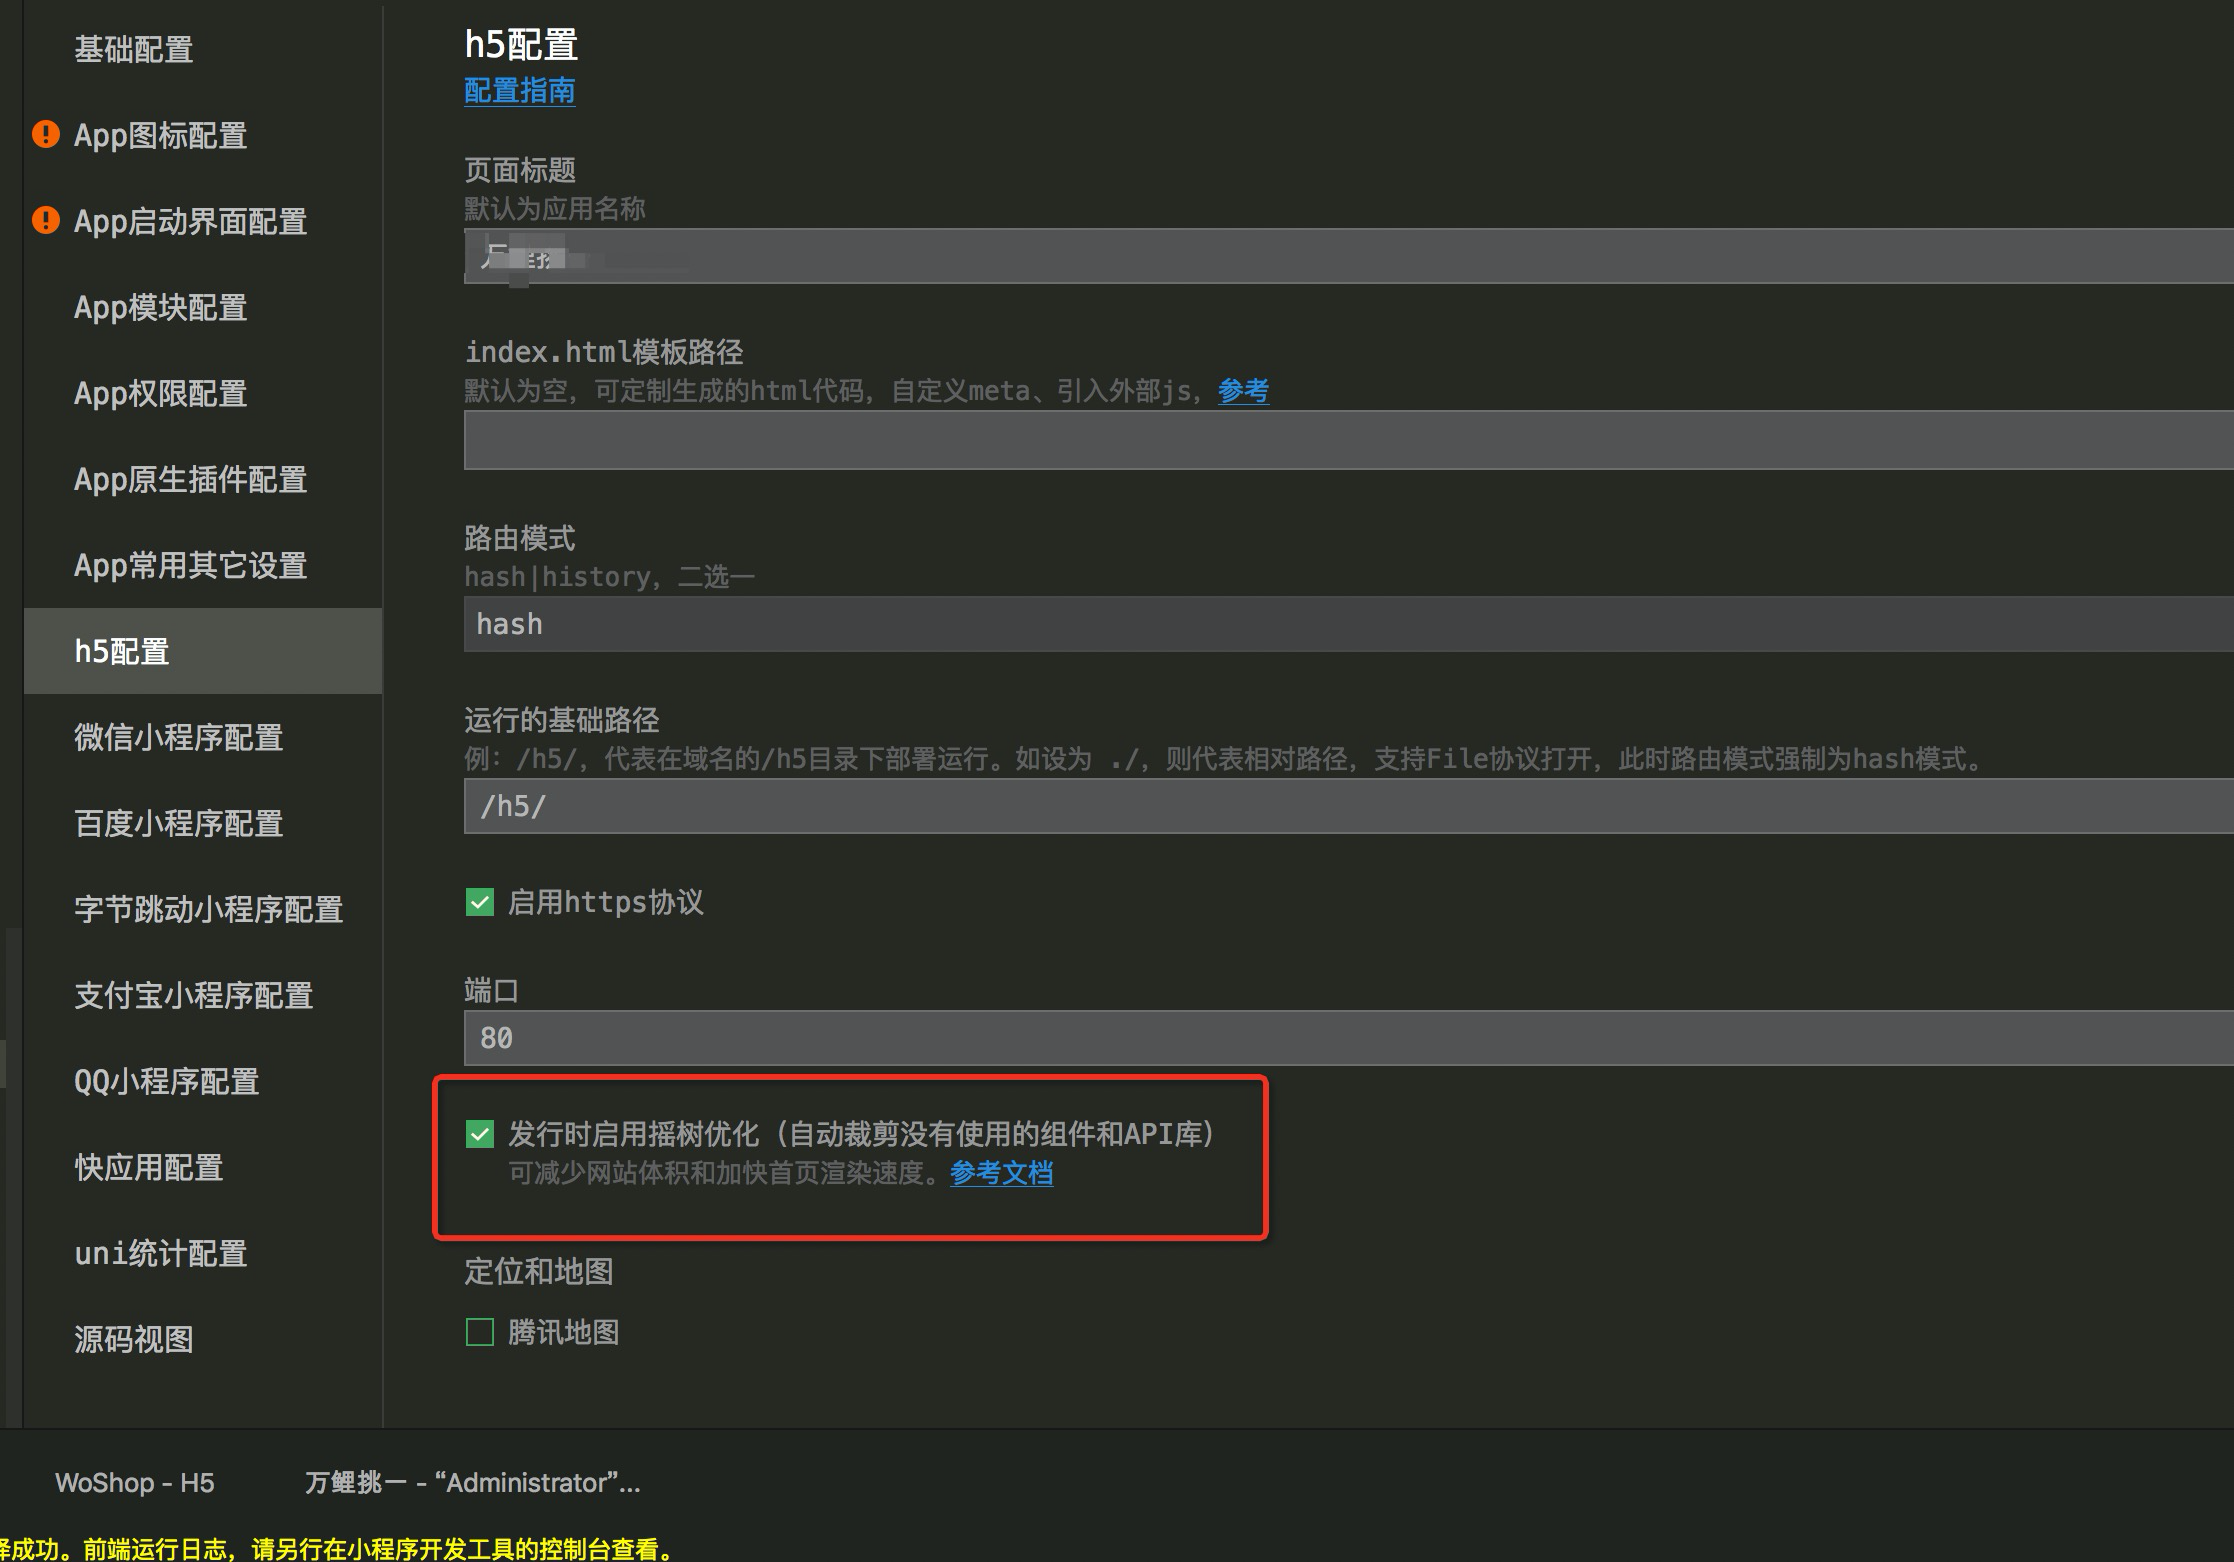The width and height of the screenshot is (2234, 1562).
Task: Select 基础配置 in sidebar
Action: [x=134, y=49]
